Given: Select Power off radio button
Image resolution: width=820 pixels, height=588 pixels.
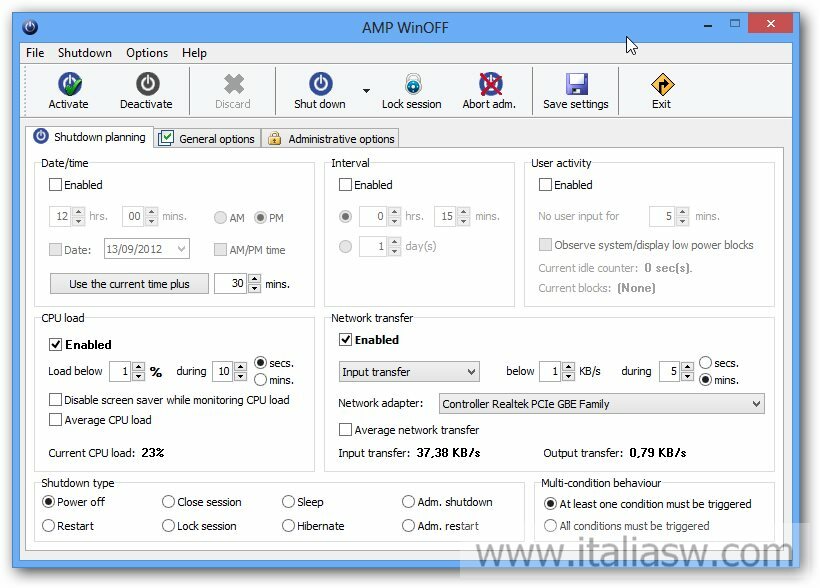Looking at the screenshot, I should coord(48,502).
